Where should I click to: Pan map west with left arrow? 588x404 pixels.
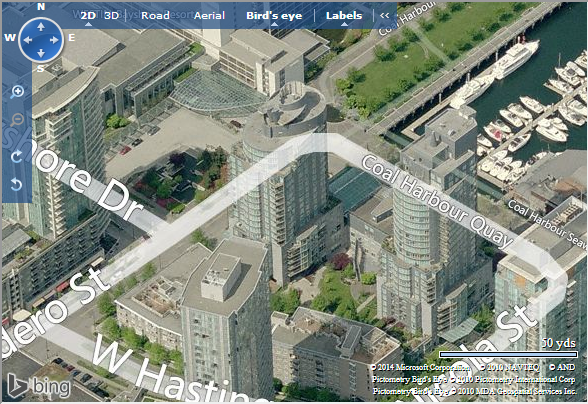[27, 40]
